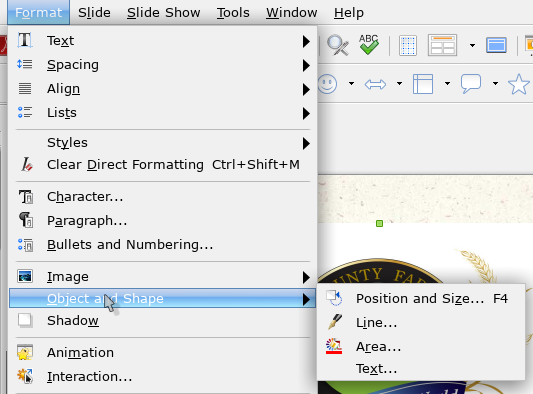
Task: Click the blue Display Views slide icon
Action: tap(496, 45)
